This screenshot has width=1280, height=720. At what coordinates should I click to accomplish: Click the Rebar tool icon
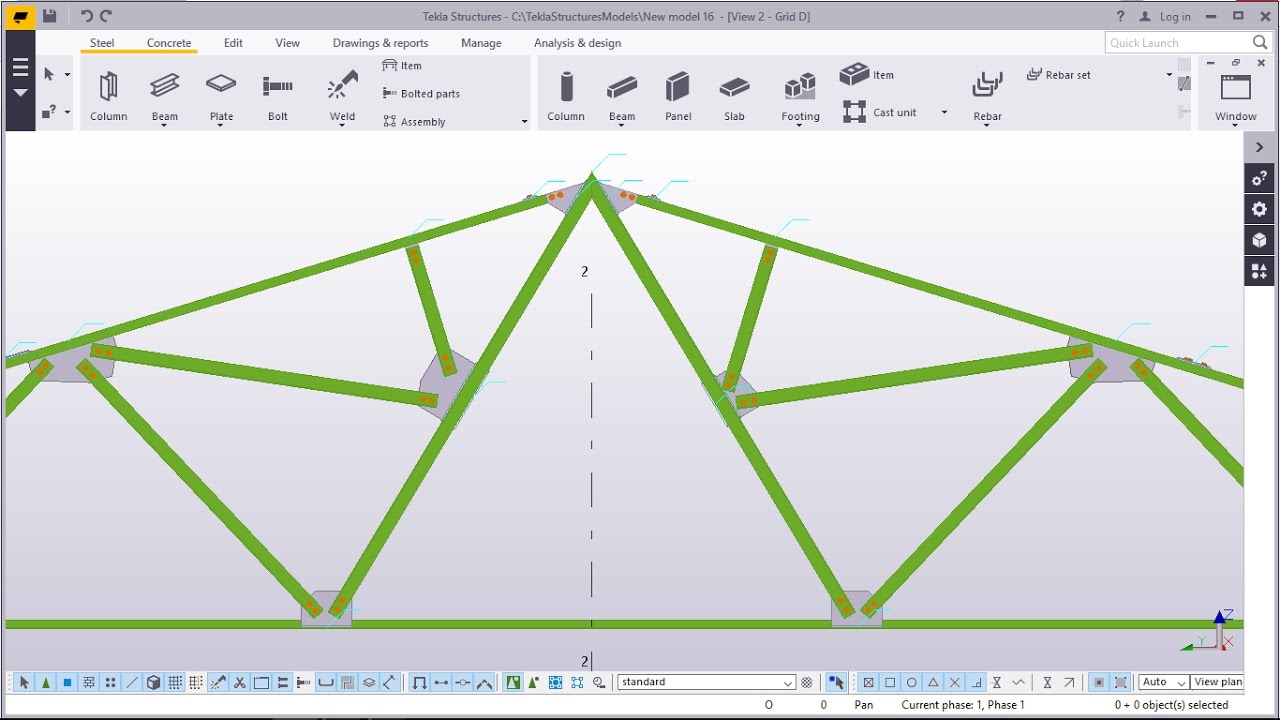tap(987, 86)
